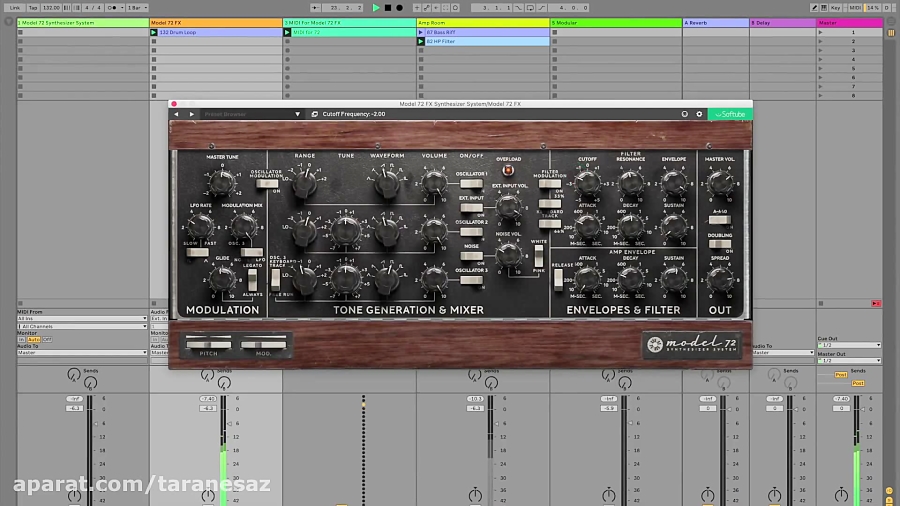Click the Spread knob in Out section
This screenshot has height=506, width=900.
[719, 280]
